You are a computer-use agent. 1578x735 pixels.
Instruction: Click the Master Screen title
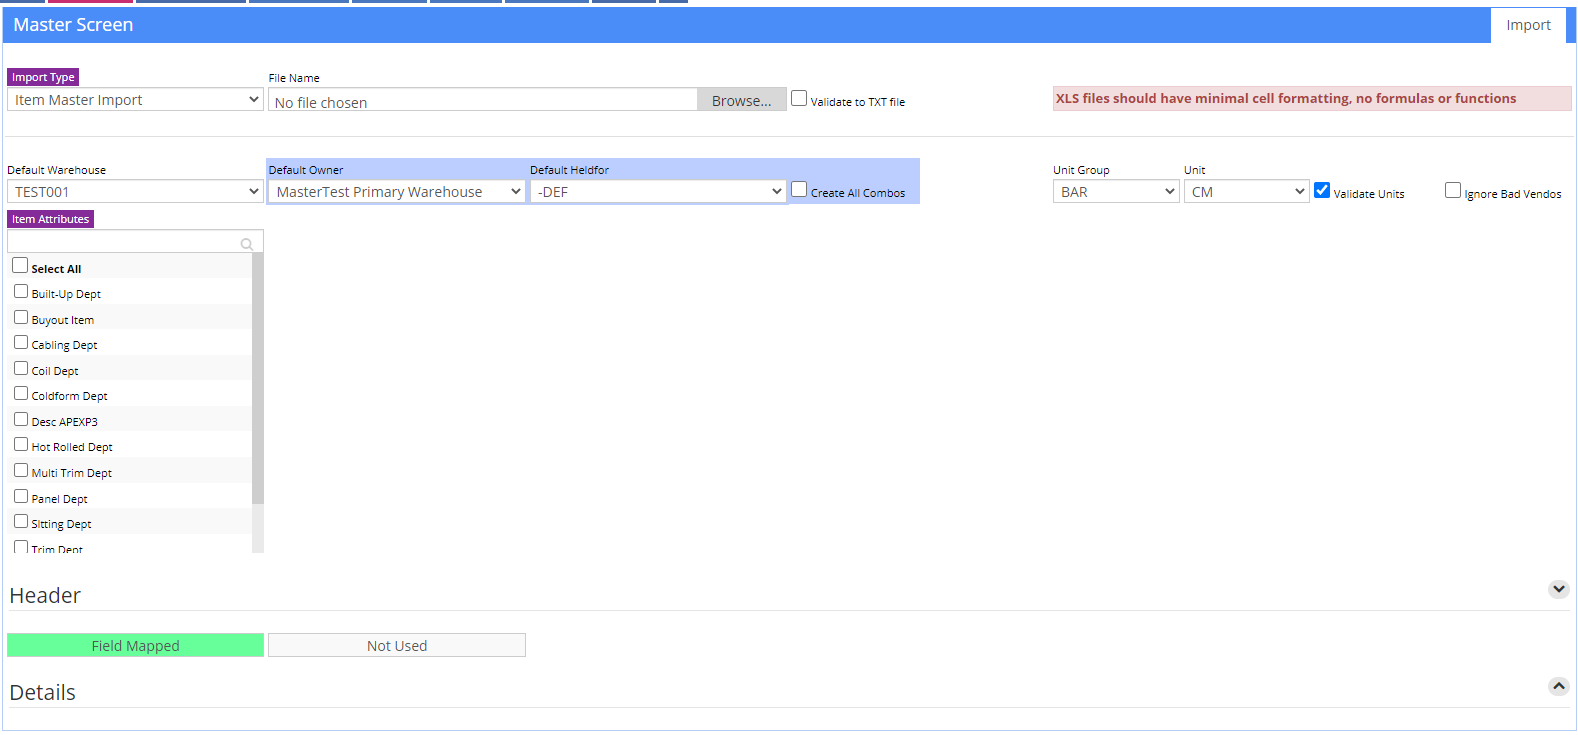point(73,25)
